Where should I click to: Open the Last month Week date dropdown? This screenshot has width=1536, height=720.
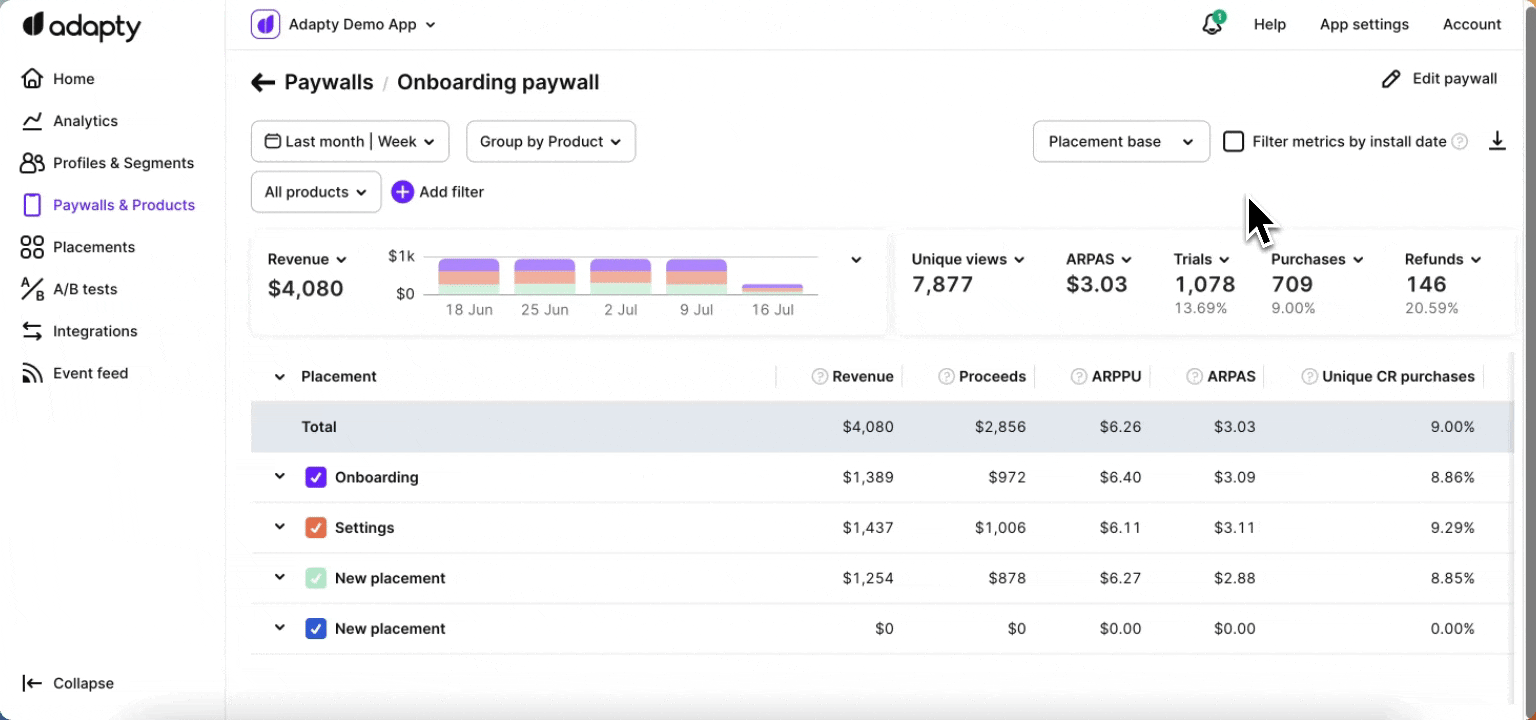point(350,142)
